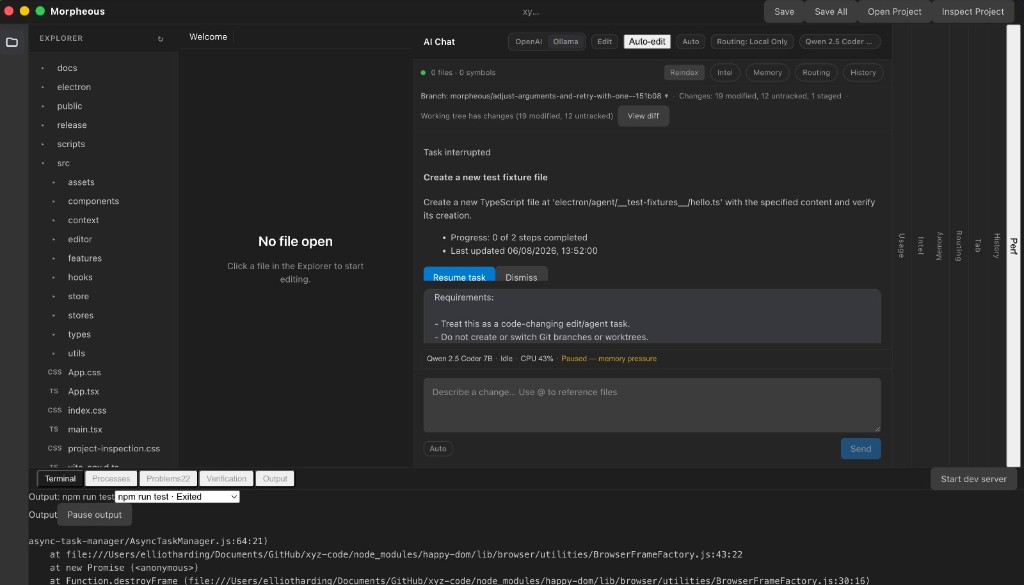Click the Reindex button
The height and width of the screenshot is (585, 1024).
click(684, 72)
